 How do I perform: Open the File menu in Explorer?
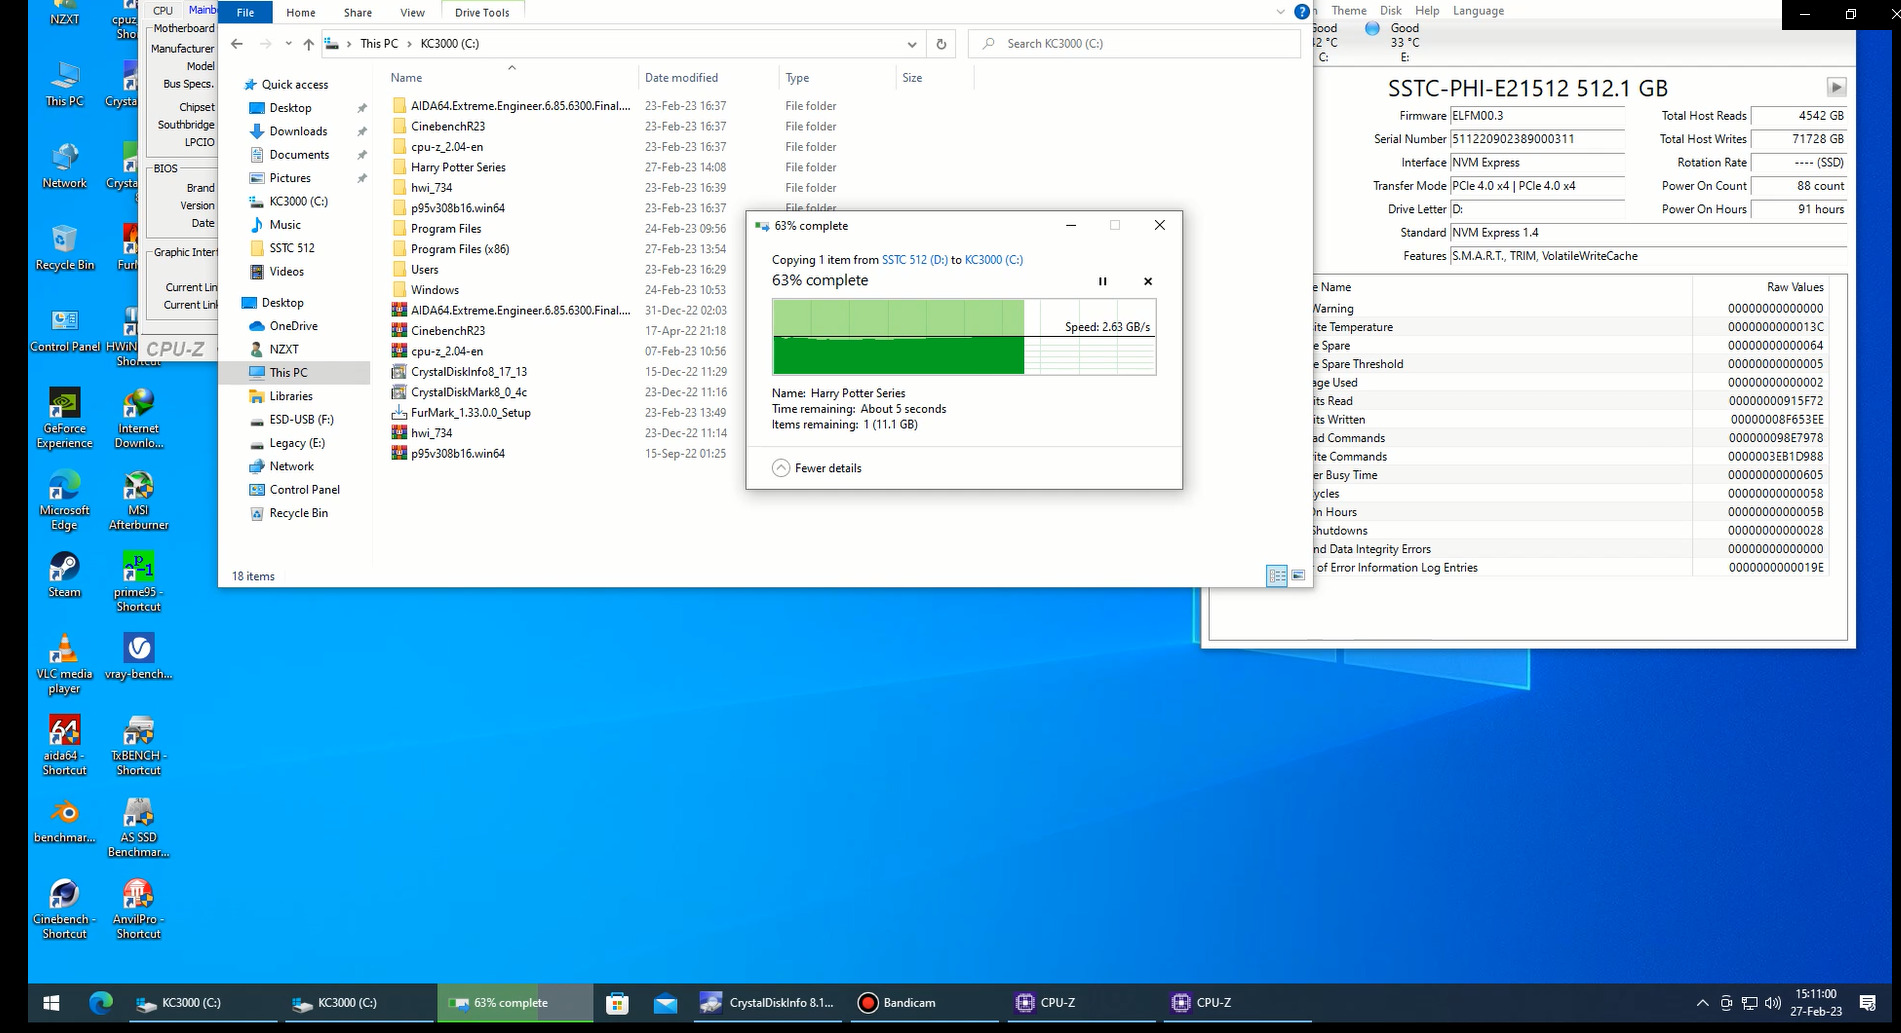pyautogui.click(x=245, y=13)
